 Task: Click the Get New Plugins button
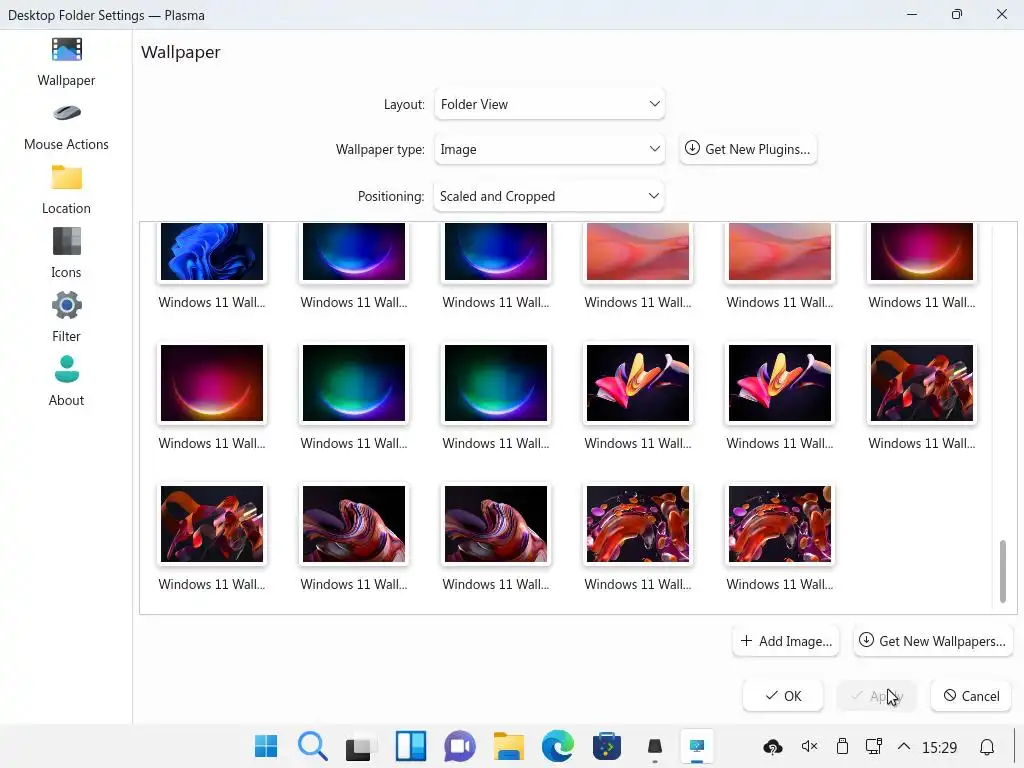point(748,150)
